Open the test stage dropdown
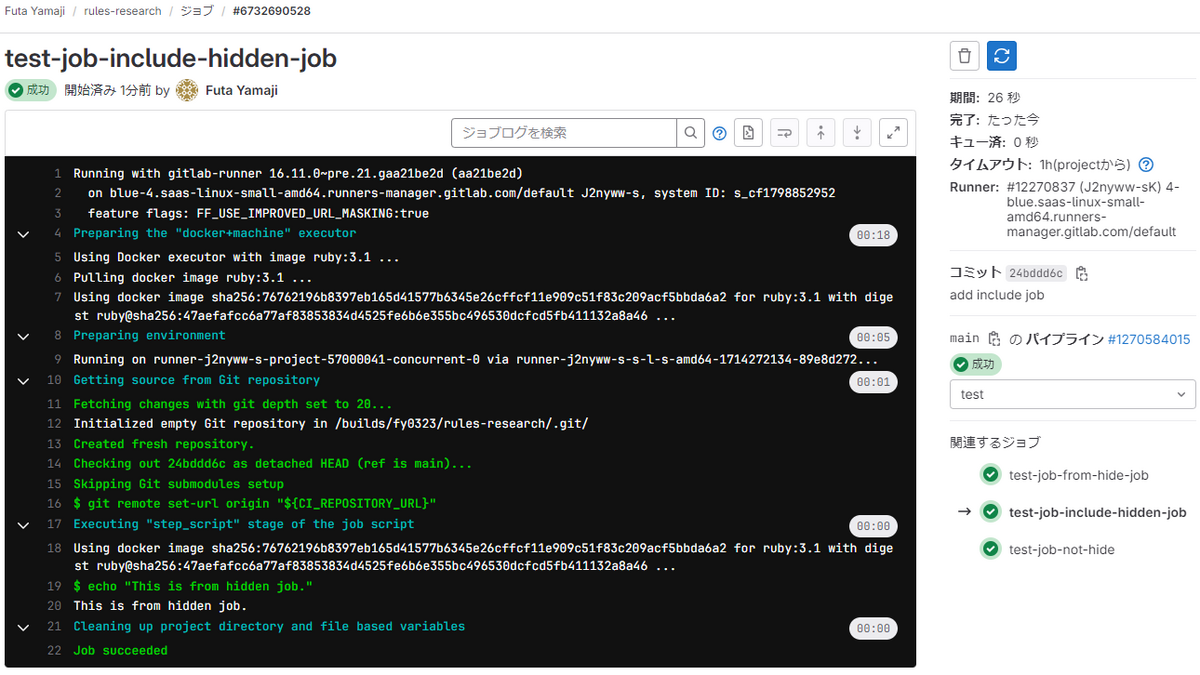The width and height of the screenshot is (1200, 675). coord(1072,394)
